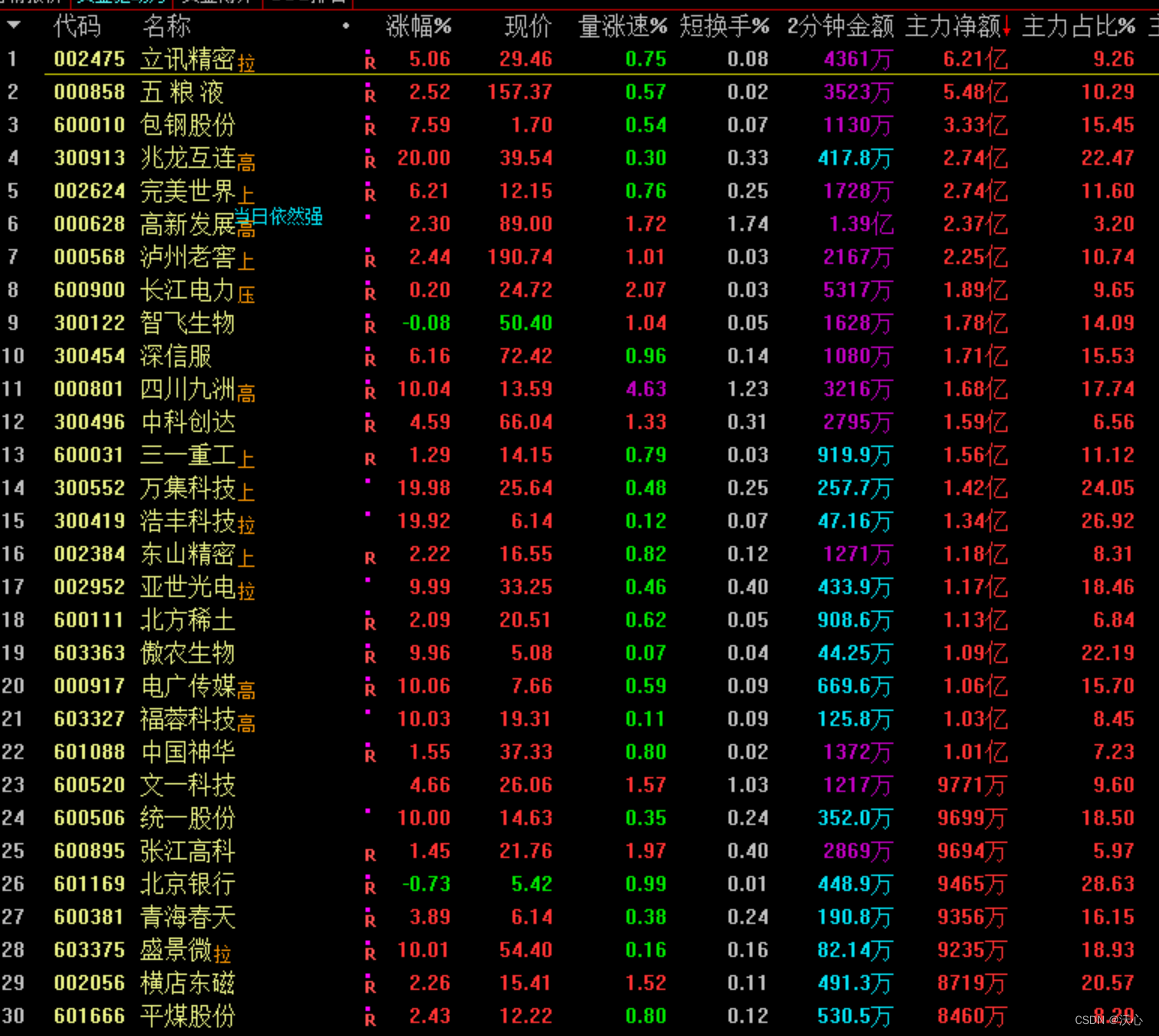The width and height of the screenshot is (1159, 1036).
Task: Click the small dot in the header row
Action: (345, 26)
